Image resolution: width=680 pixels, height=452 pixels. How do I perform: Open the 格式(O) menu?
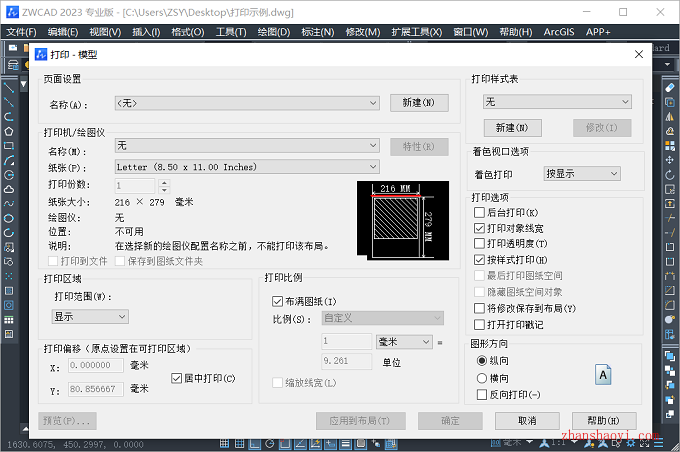click(x=187, y=32)
